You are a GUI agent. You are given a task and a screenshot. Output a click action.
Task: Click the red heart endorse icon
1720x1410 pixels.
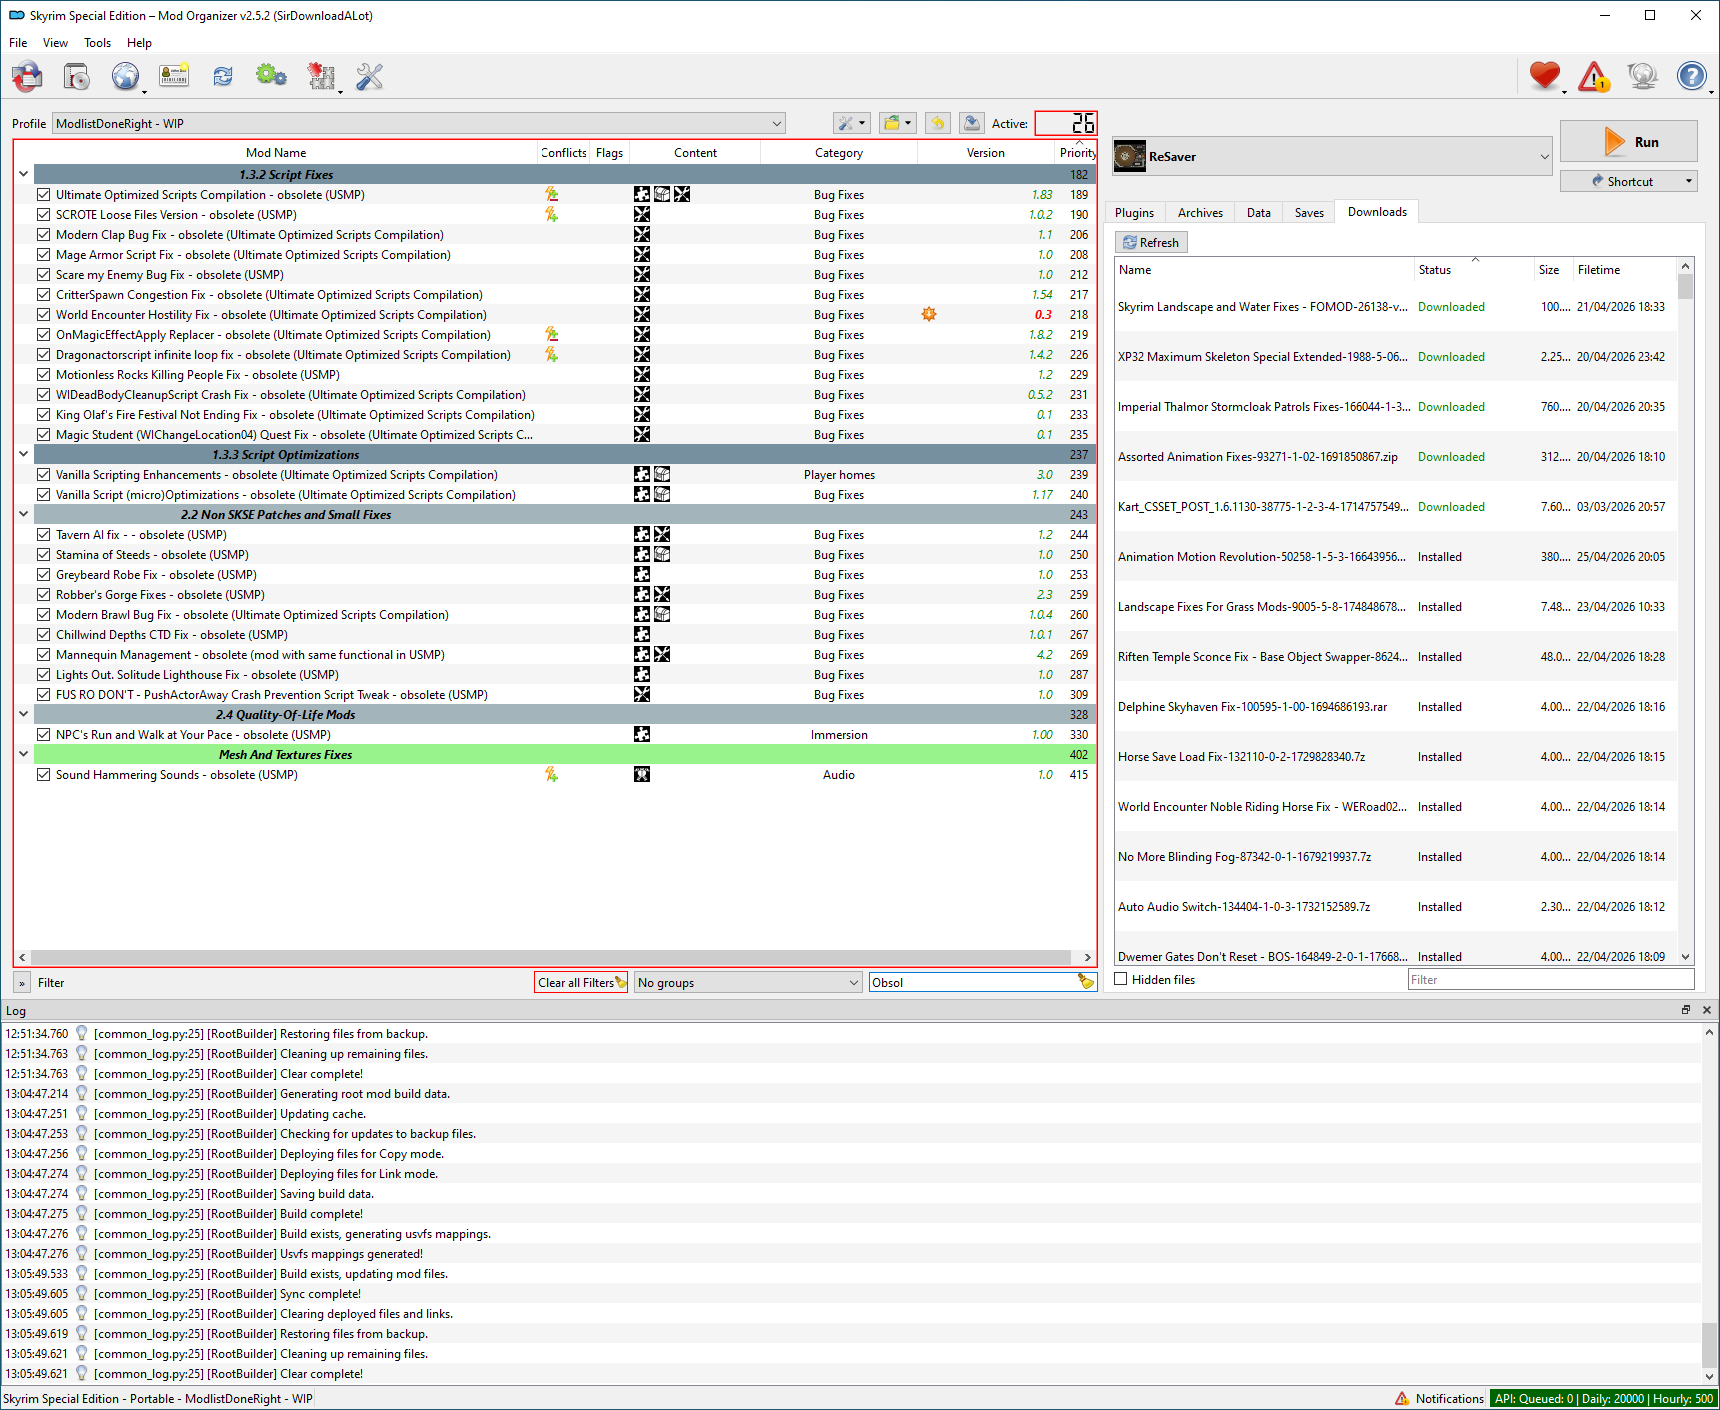point(1545,76)
